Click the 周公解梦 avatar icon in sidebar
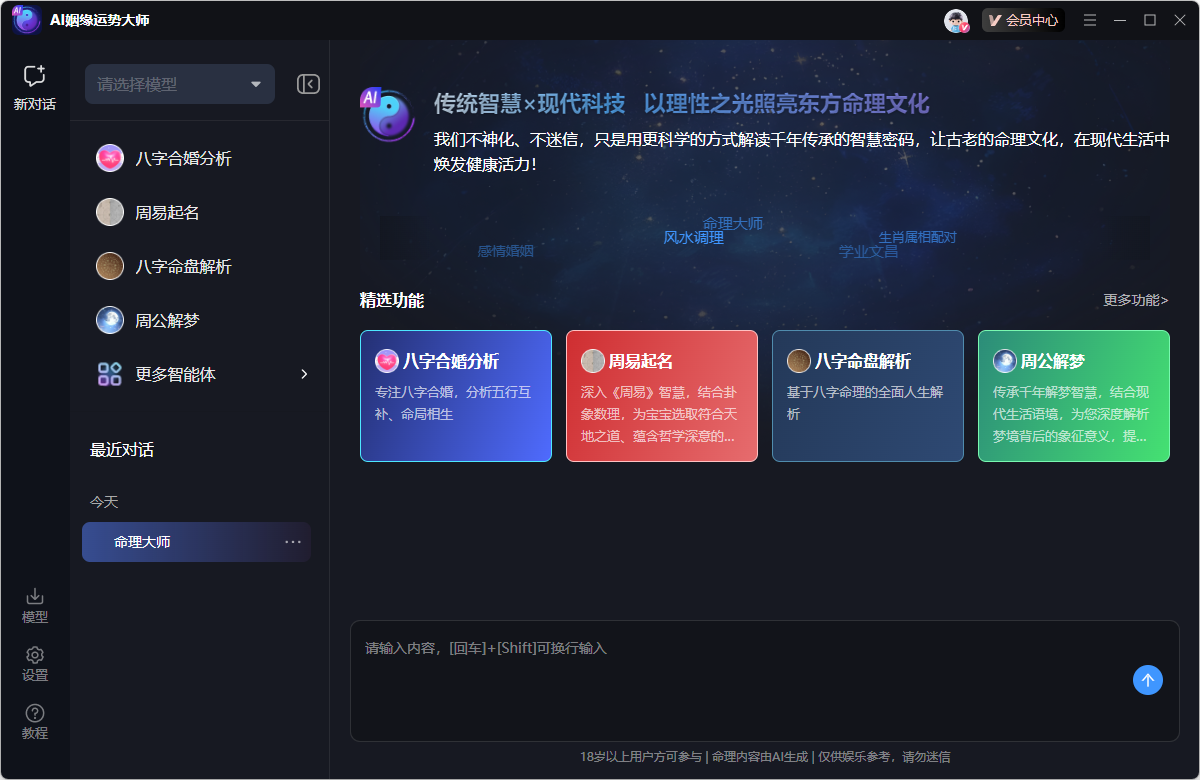This screenshot has width=1200, height=780. 110,320
